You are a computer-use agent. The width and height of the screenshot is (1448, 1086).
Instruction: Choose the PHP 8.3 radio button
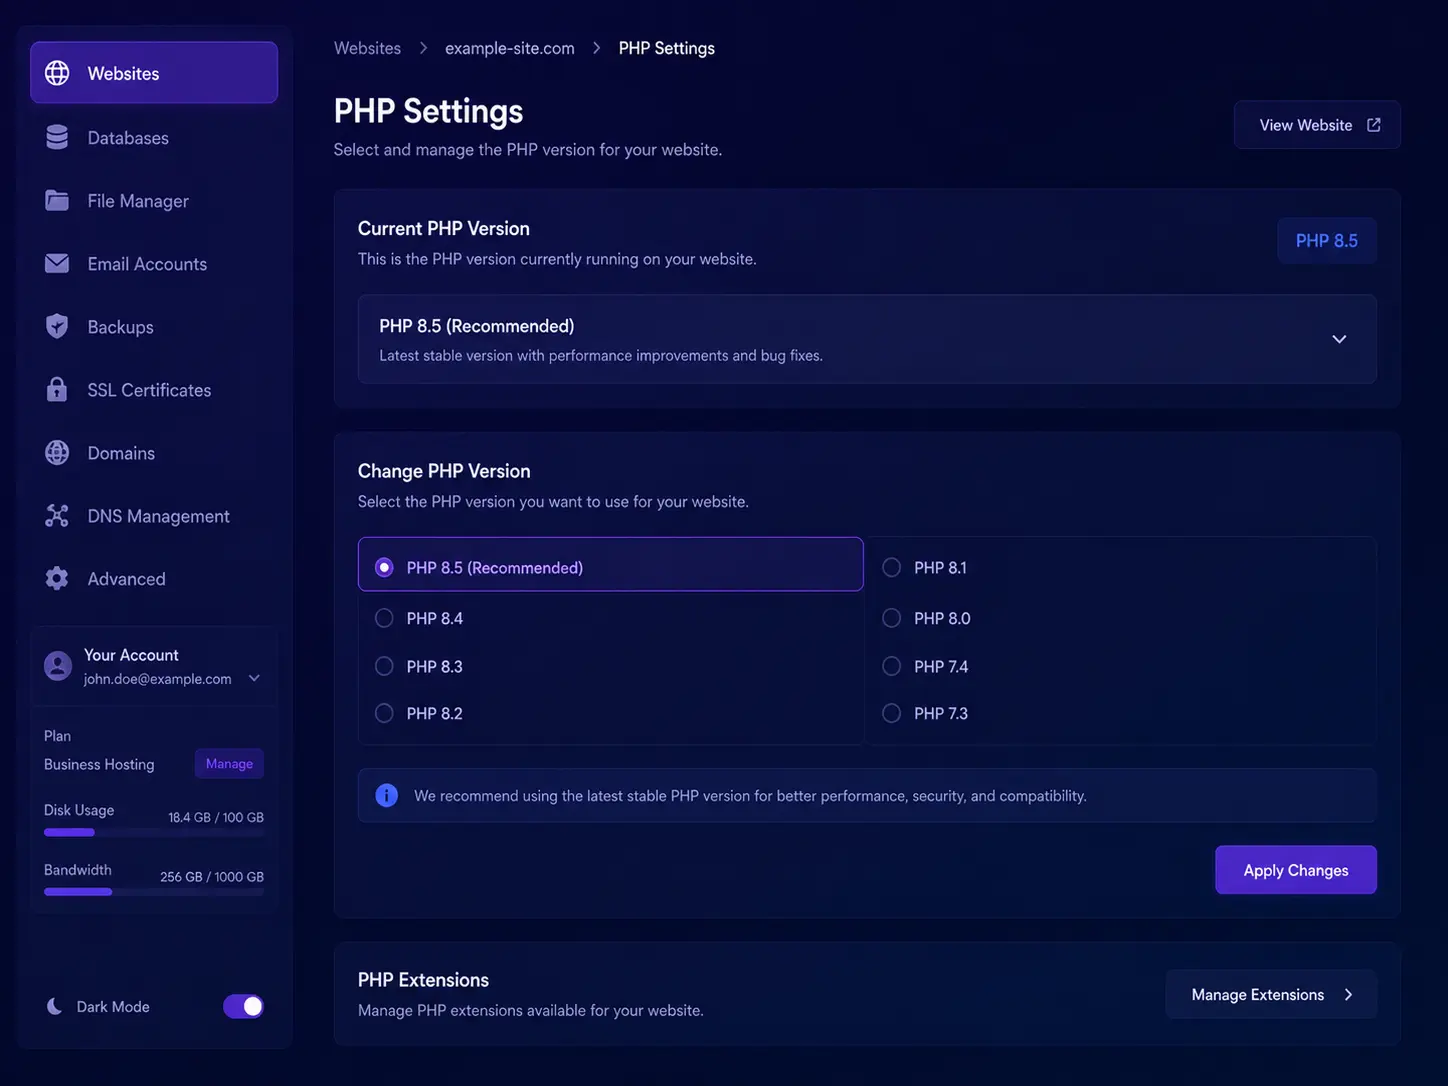(384, 666)
